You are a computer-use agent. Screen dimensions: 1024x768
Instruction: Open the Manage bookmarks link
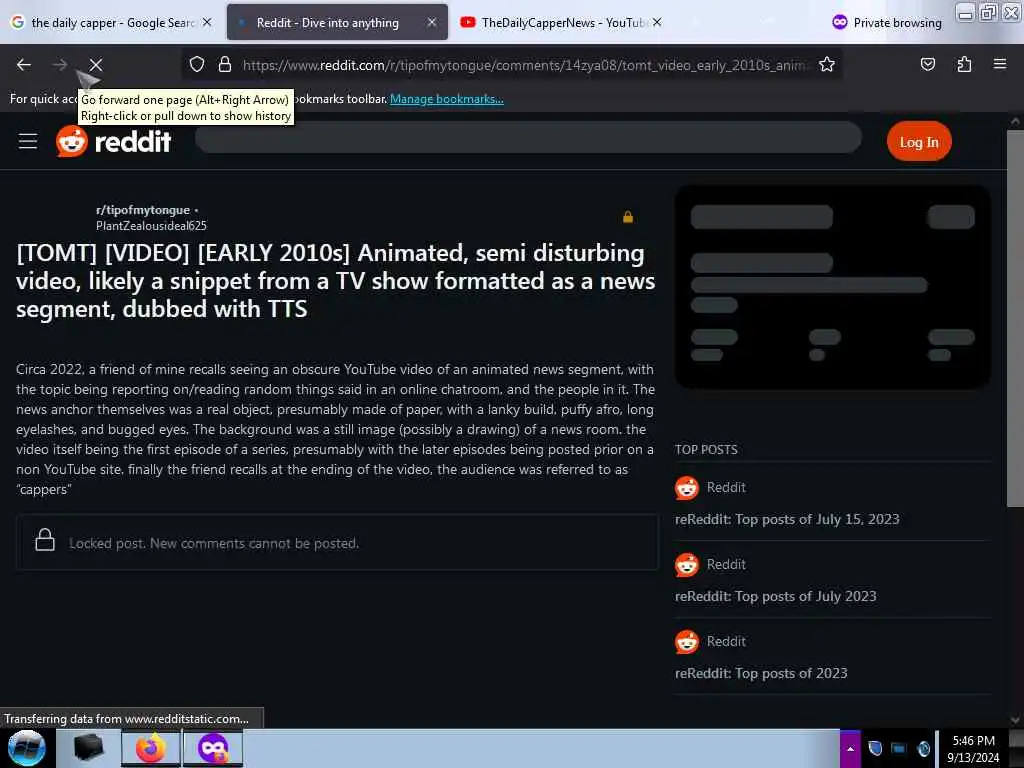(x=447, y=99)
